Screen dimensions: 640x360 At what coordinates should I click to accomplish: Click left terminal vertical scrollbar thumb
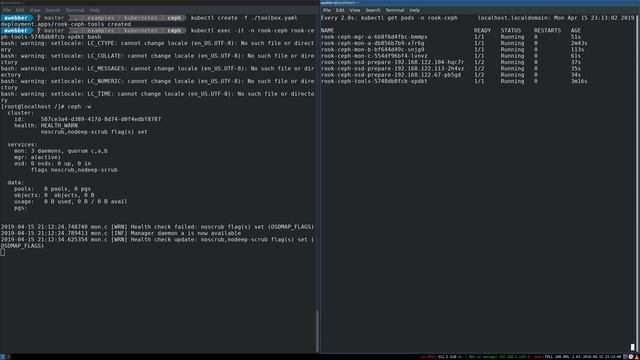click(317, 331)
